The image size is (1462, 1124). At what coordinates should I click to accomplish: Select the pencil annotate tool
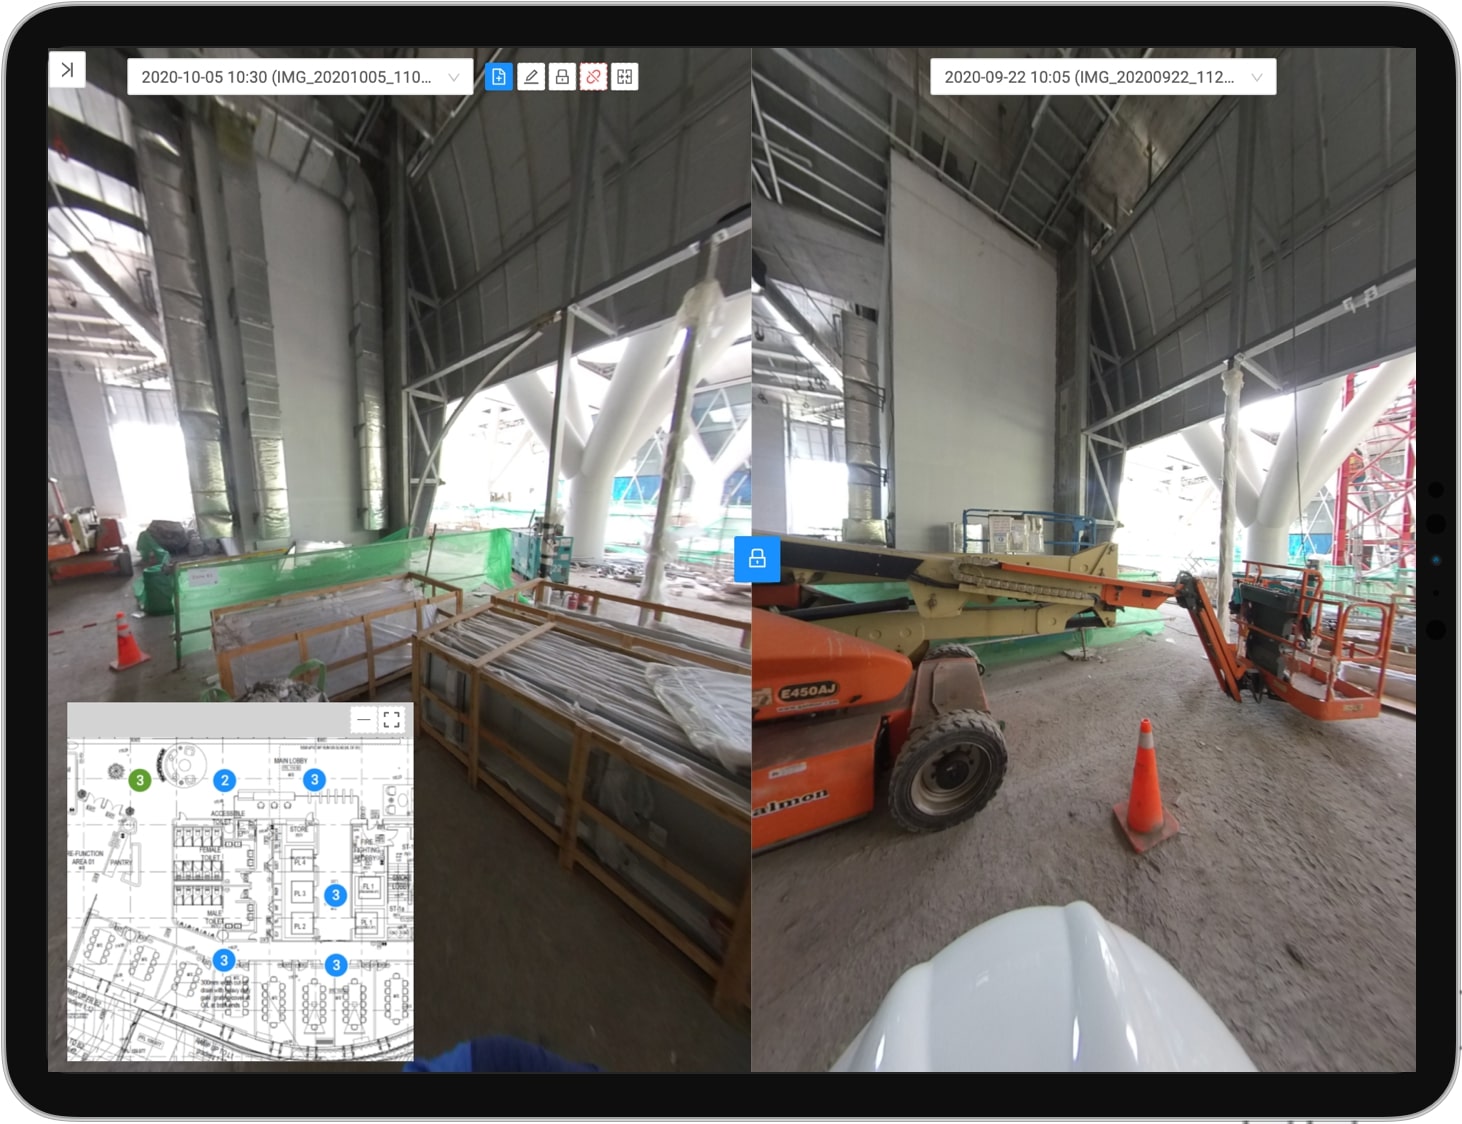tap(531, 77)
